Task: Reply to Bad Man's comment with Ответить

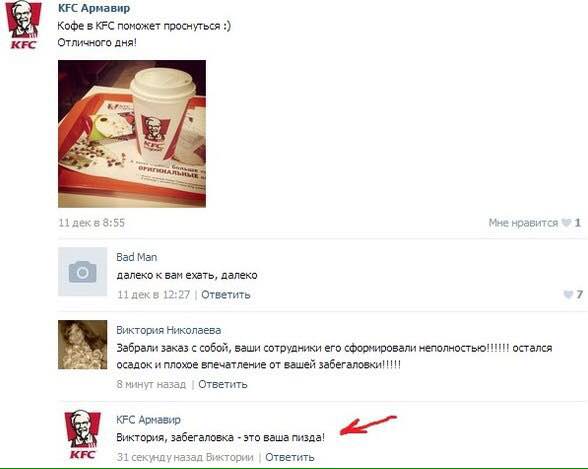Action: coord(226,295)
